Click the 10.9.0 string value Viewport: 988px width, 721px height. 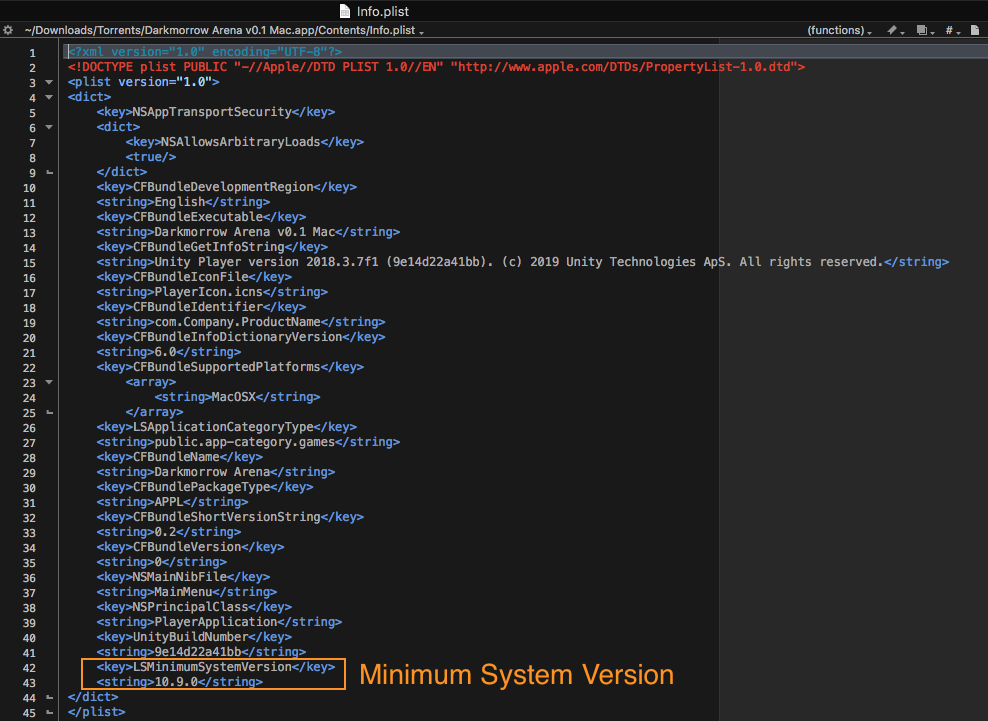[x=180, y=682]
